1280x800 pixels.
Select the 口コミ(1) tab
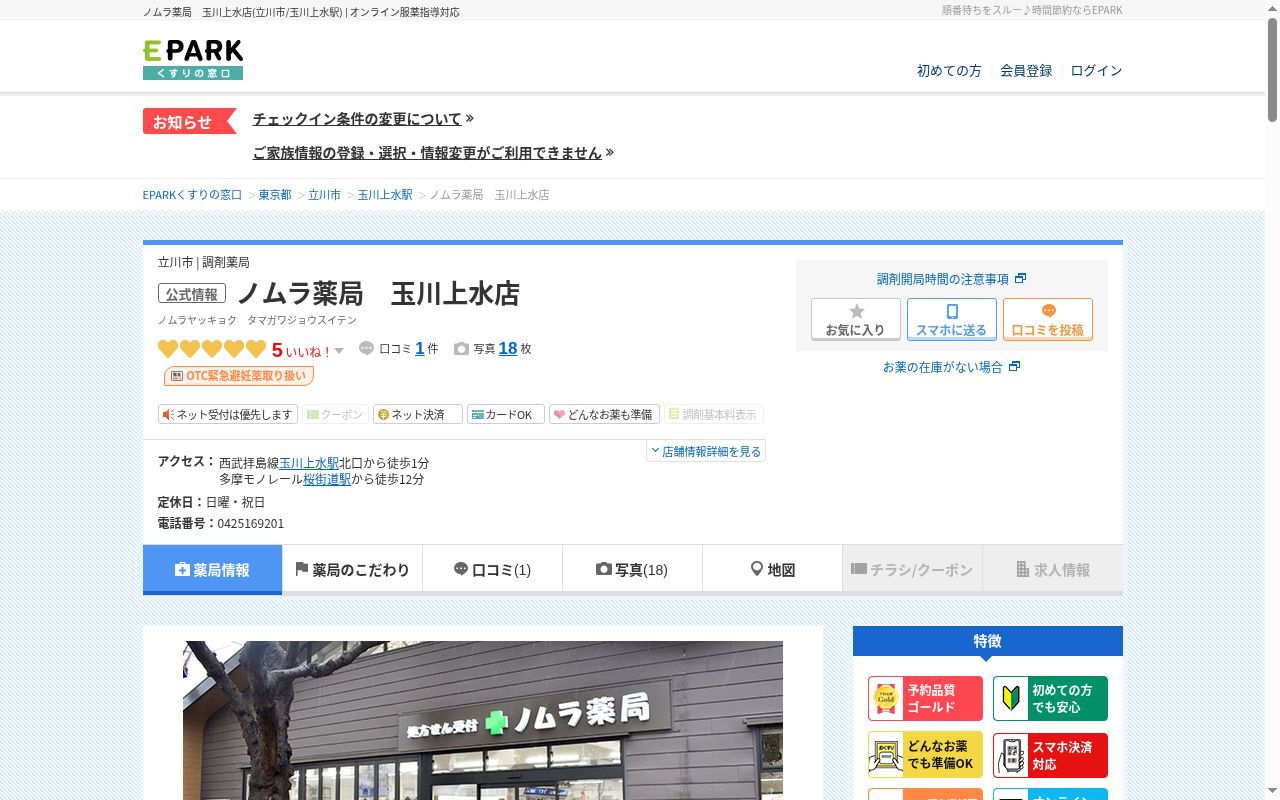point(492,570)
